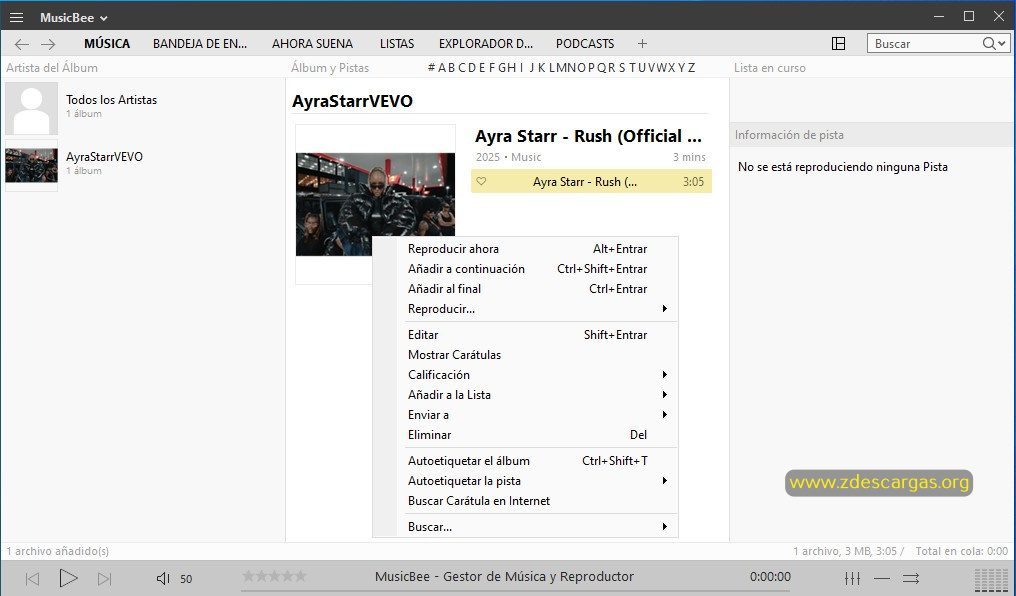Image resolution: width=1016 pixels, height=596 pixels.
Task: Click the playback progress bar
Action: (x=515, y=590)
